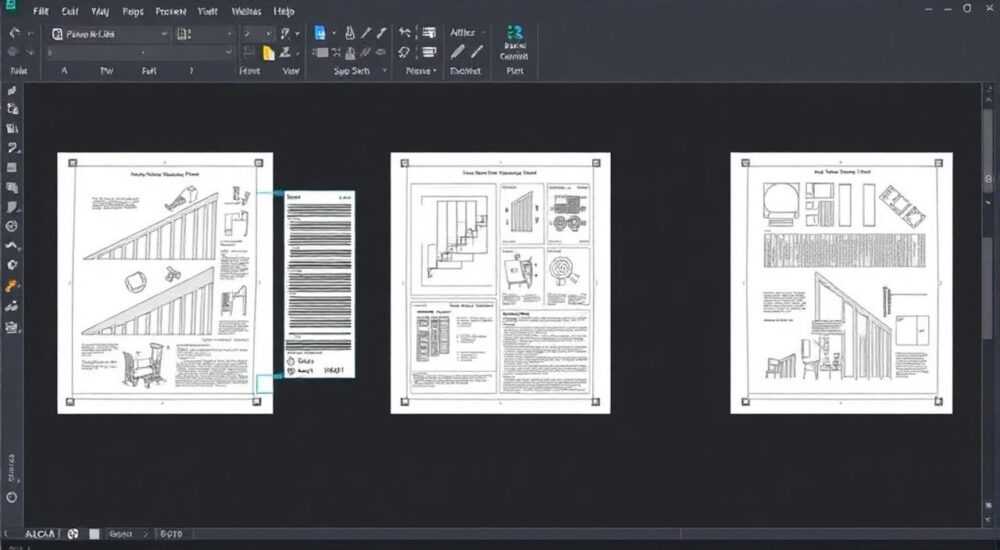
Task: Click the middle drawing sheet thumbnail
Action: (500, 283)
